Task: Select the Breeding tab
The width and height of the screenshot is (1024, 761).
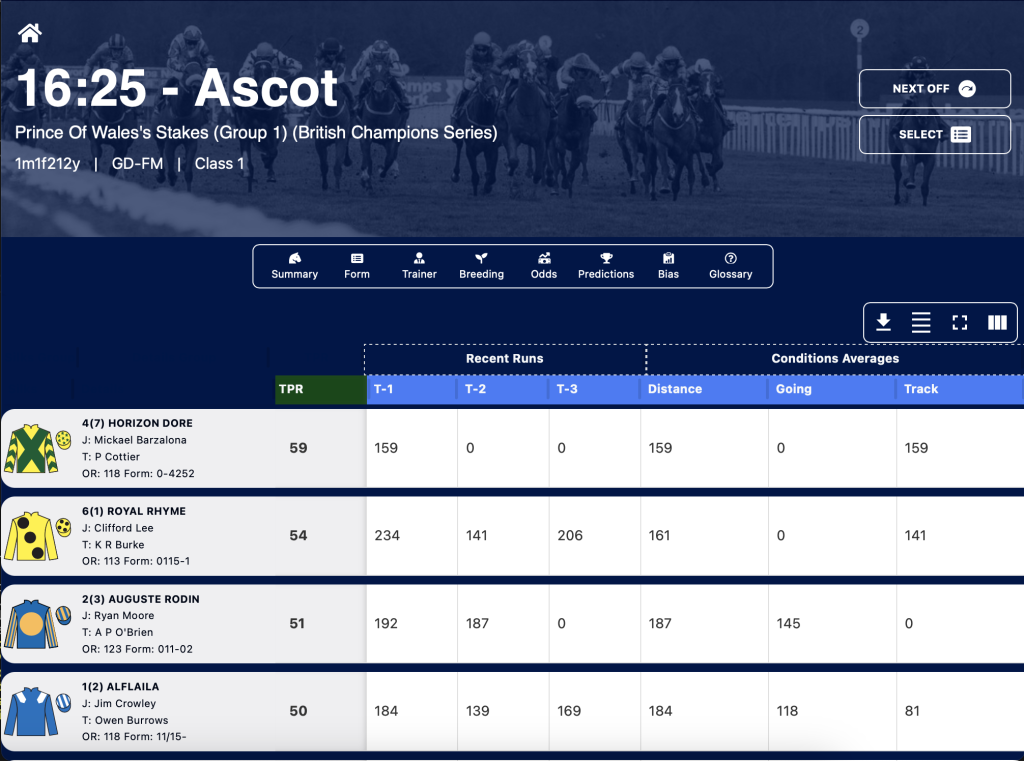Action: click(481, 266)
